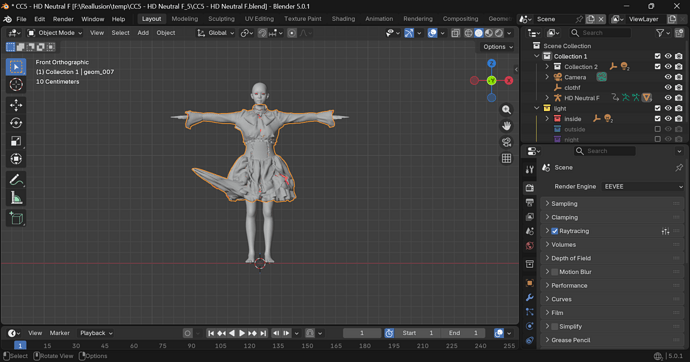Hide HD Neutral F with eye icon

[x=668, y=98]
